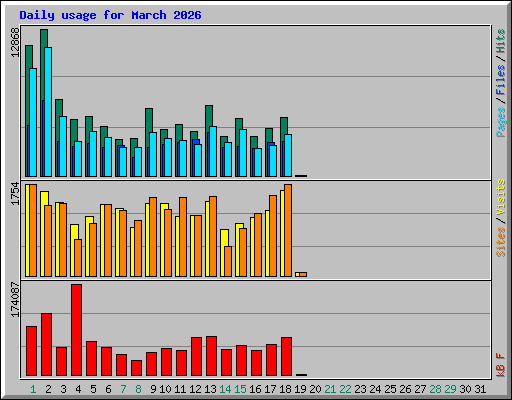Click green weekend day label 8
The image size is (512, 400).
pos(138,389)
